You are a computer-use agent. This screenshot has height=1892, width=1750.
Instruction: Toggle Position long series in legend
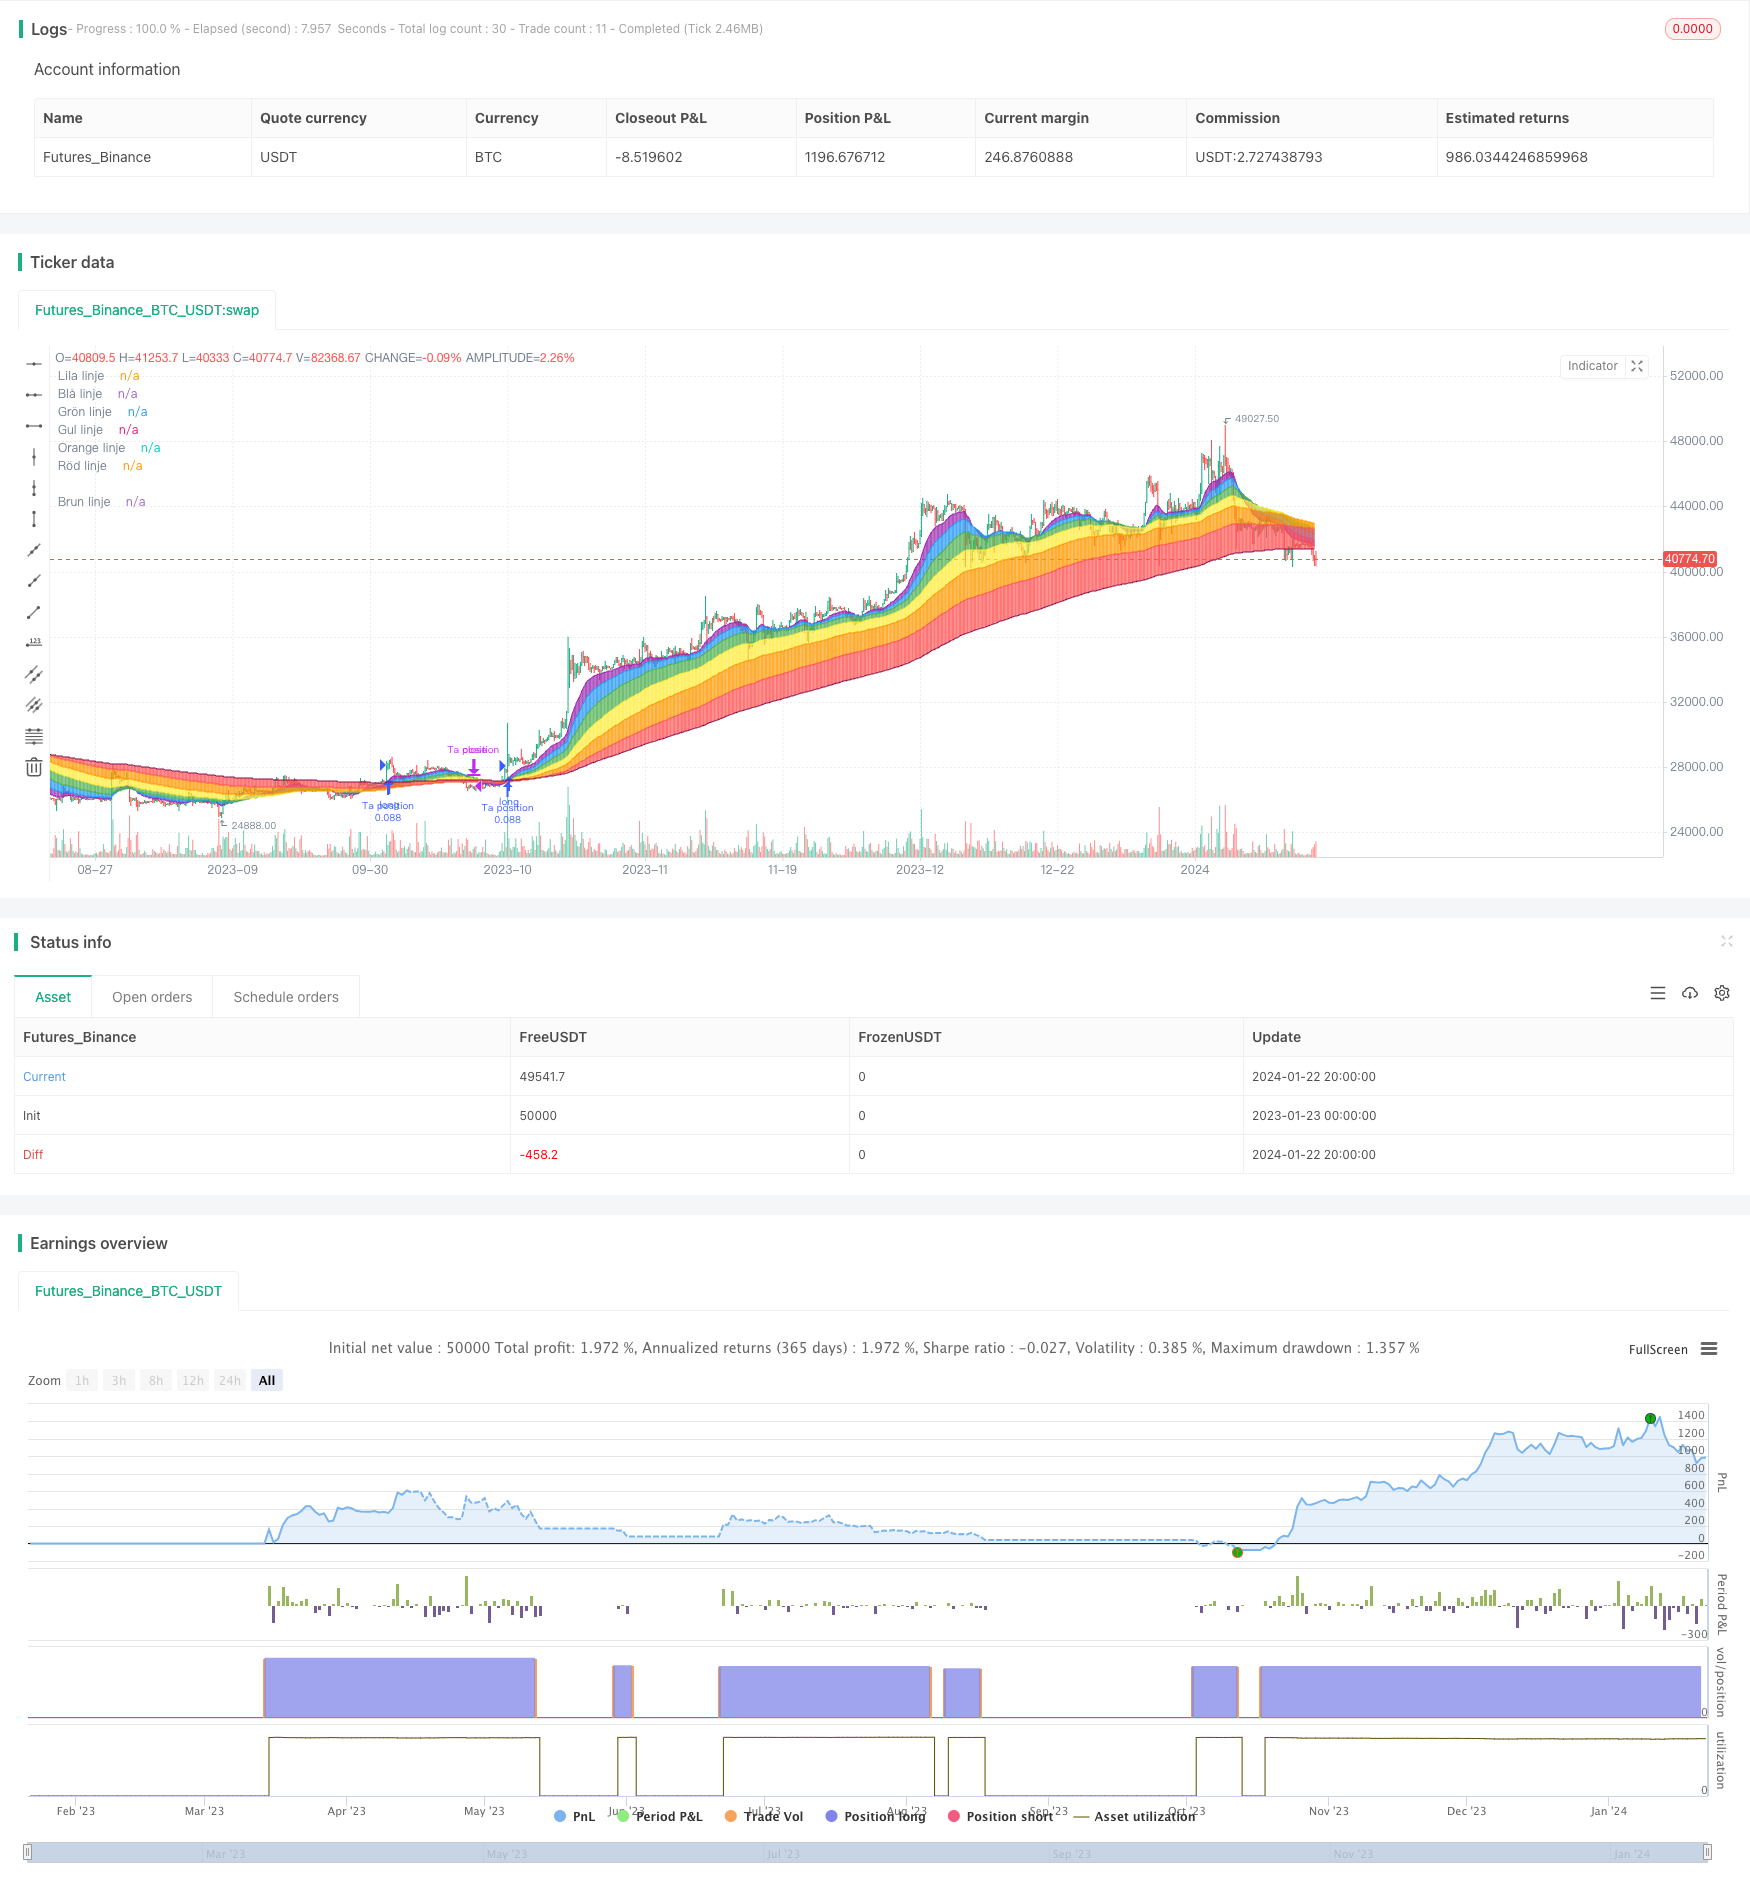point(875,1816)
